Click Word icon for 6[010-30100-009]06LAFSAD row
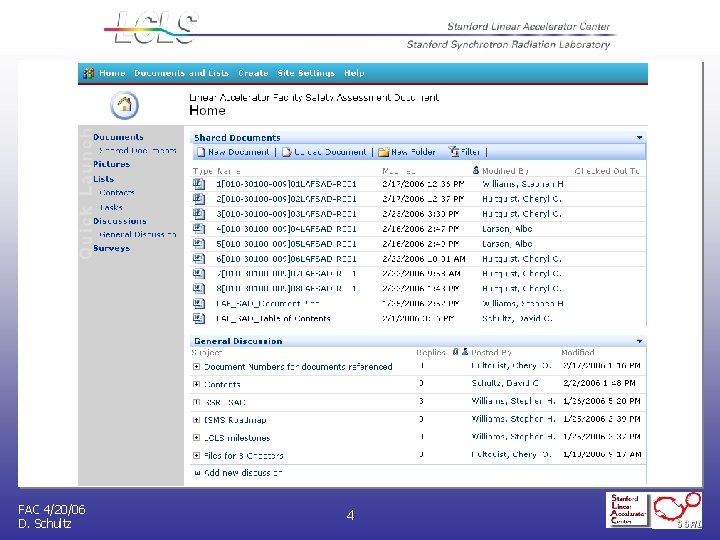This screenshot has height=540, width=720. tap(199, 259)
